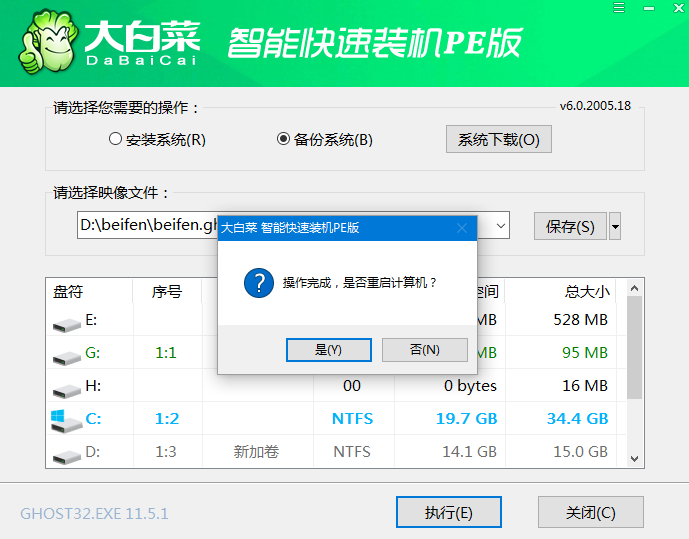
Task: Click the 528 MB total size cell
Action: [580, 320]
